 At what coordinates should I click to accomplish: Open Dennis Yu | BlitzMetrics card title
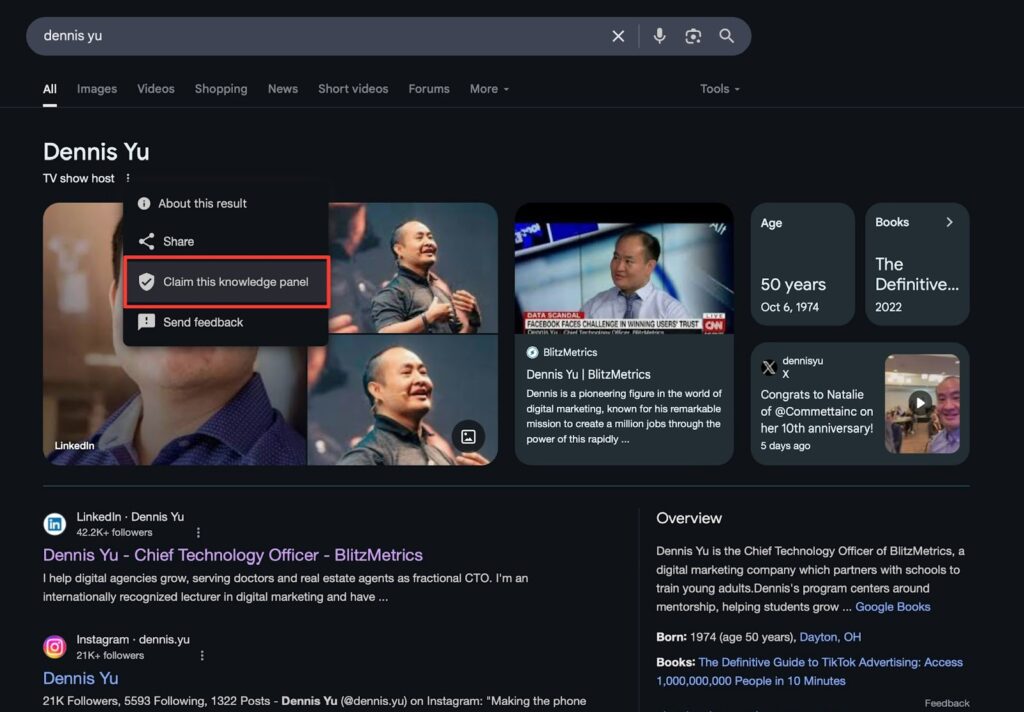(x=588, y=374)
